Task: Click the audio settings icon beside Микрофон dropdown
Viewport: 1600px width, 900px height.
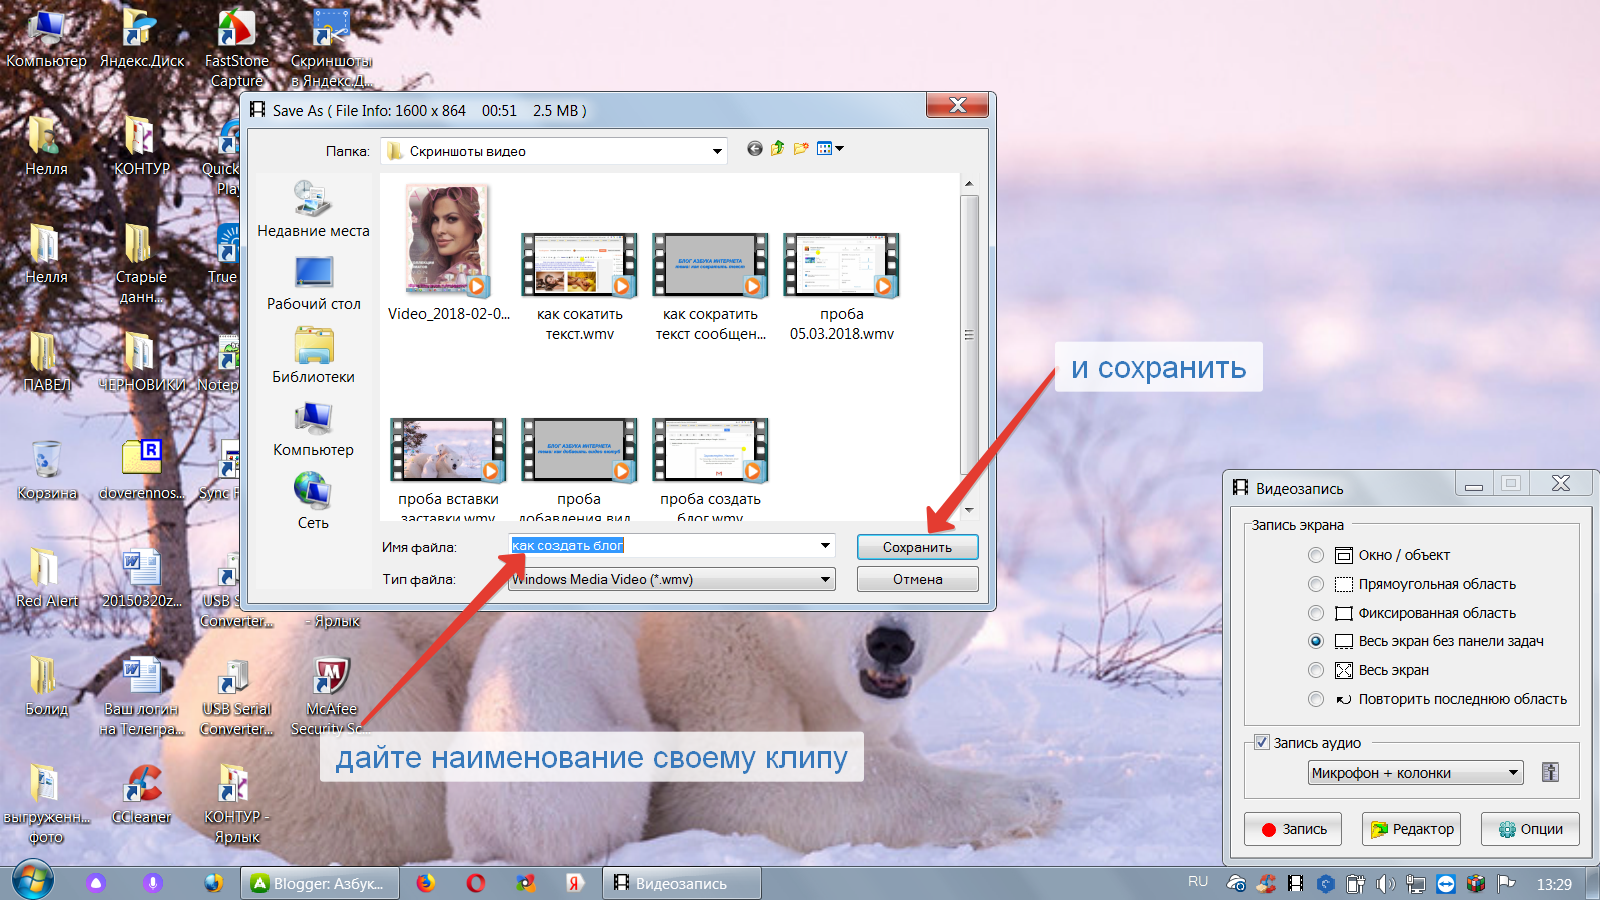Action: 1550,772
